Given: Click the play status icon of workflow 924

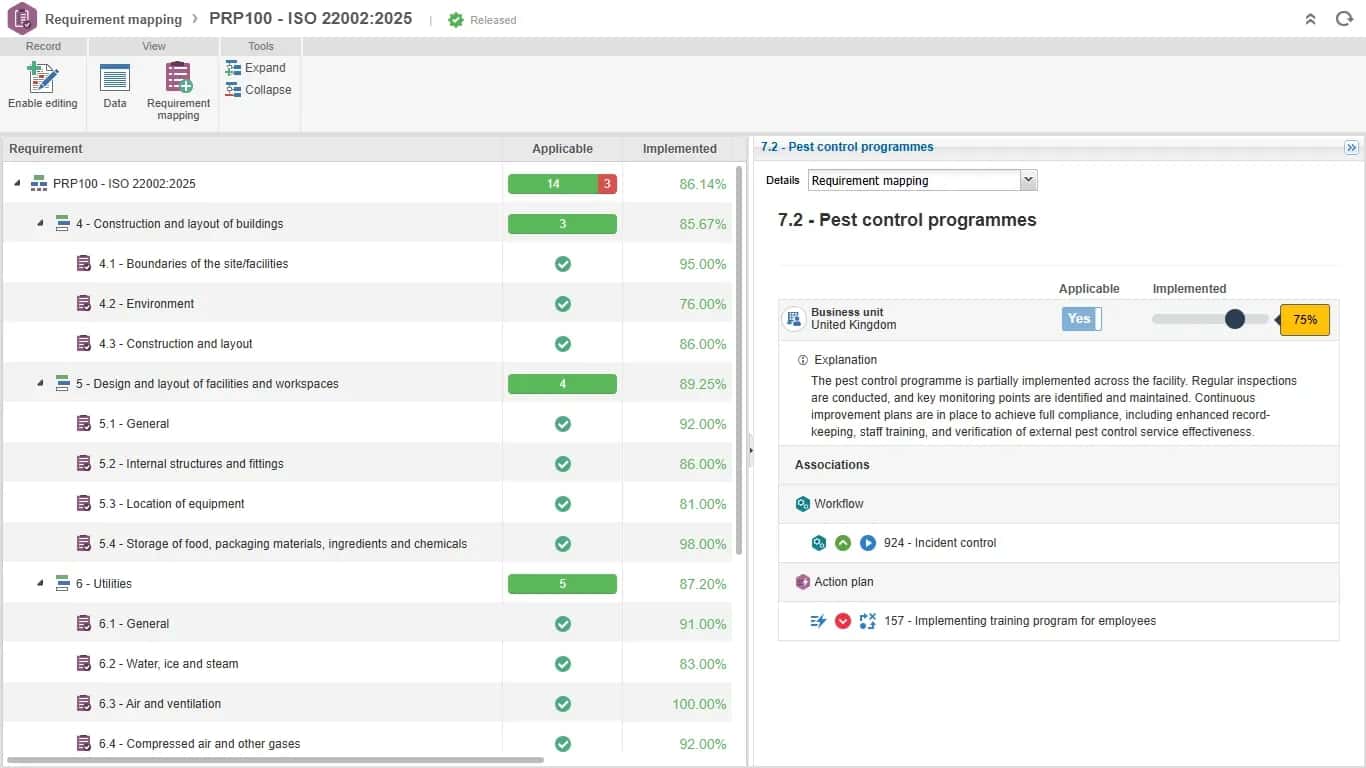Looking at the screenshot, I should [x=868, y=543].
